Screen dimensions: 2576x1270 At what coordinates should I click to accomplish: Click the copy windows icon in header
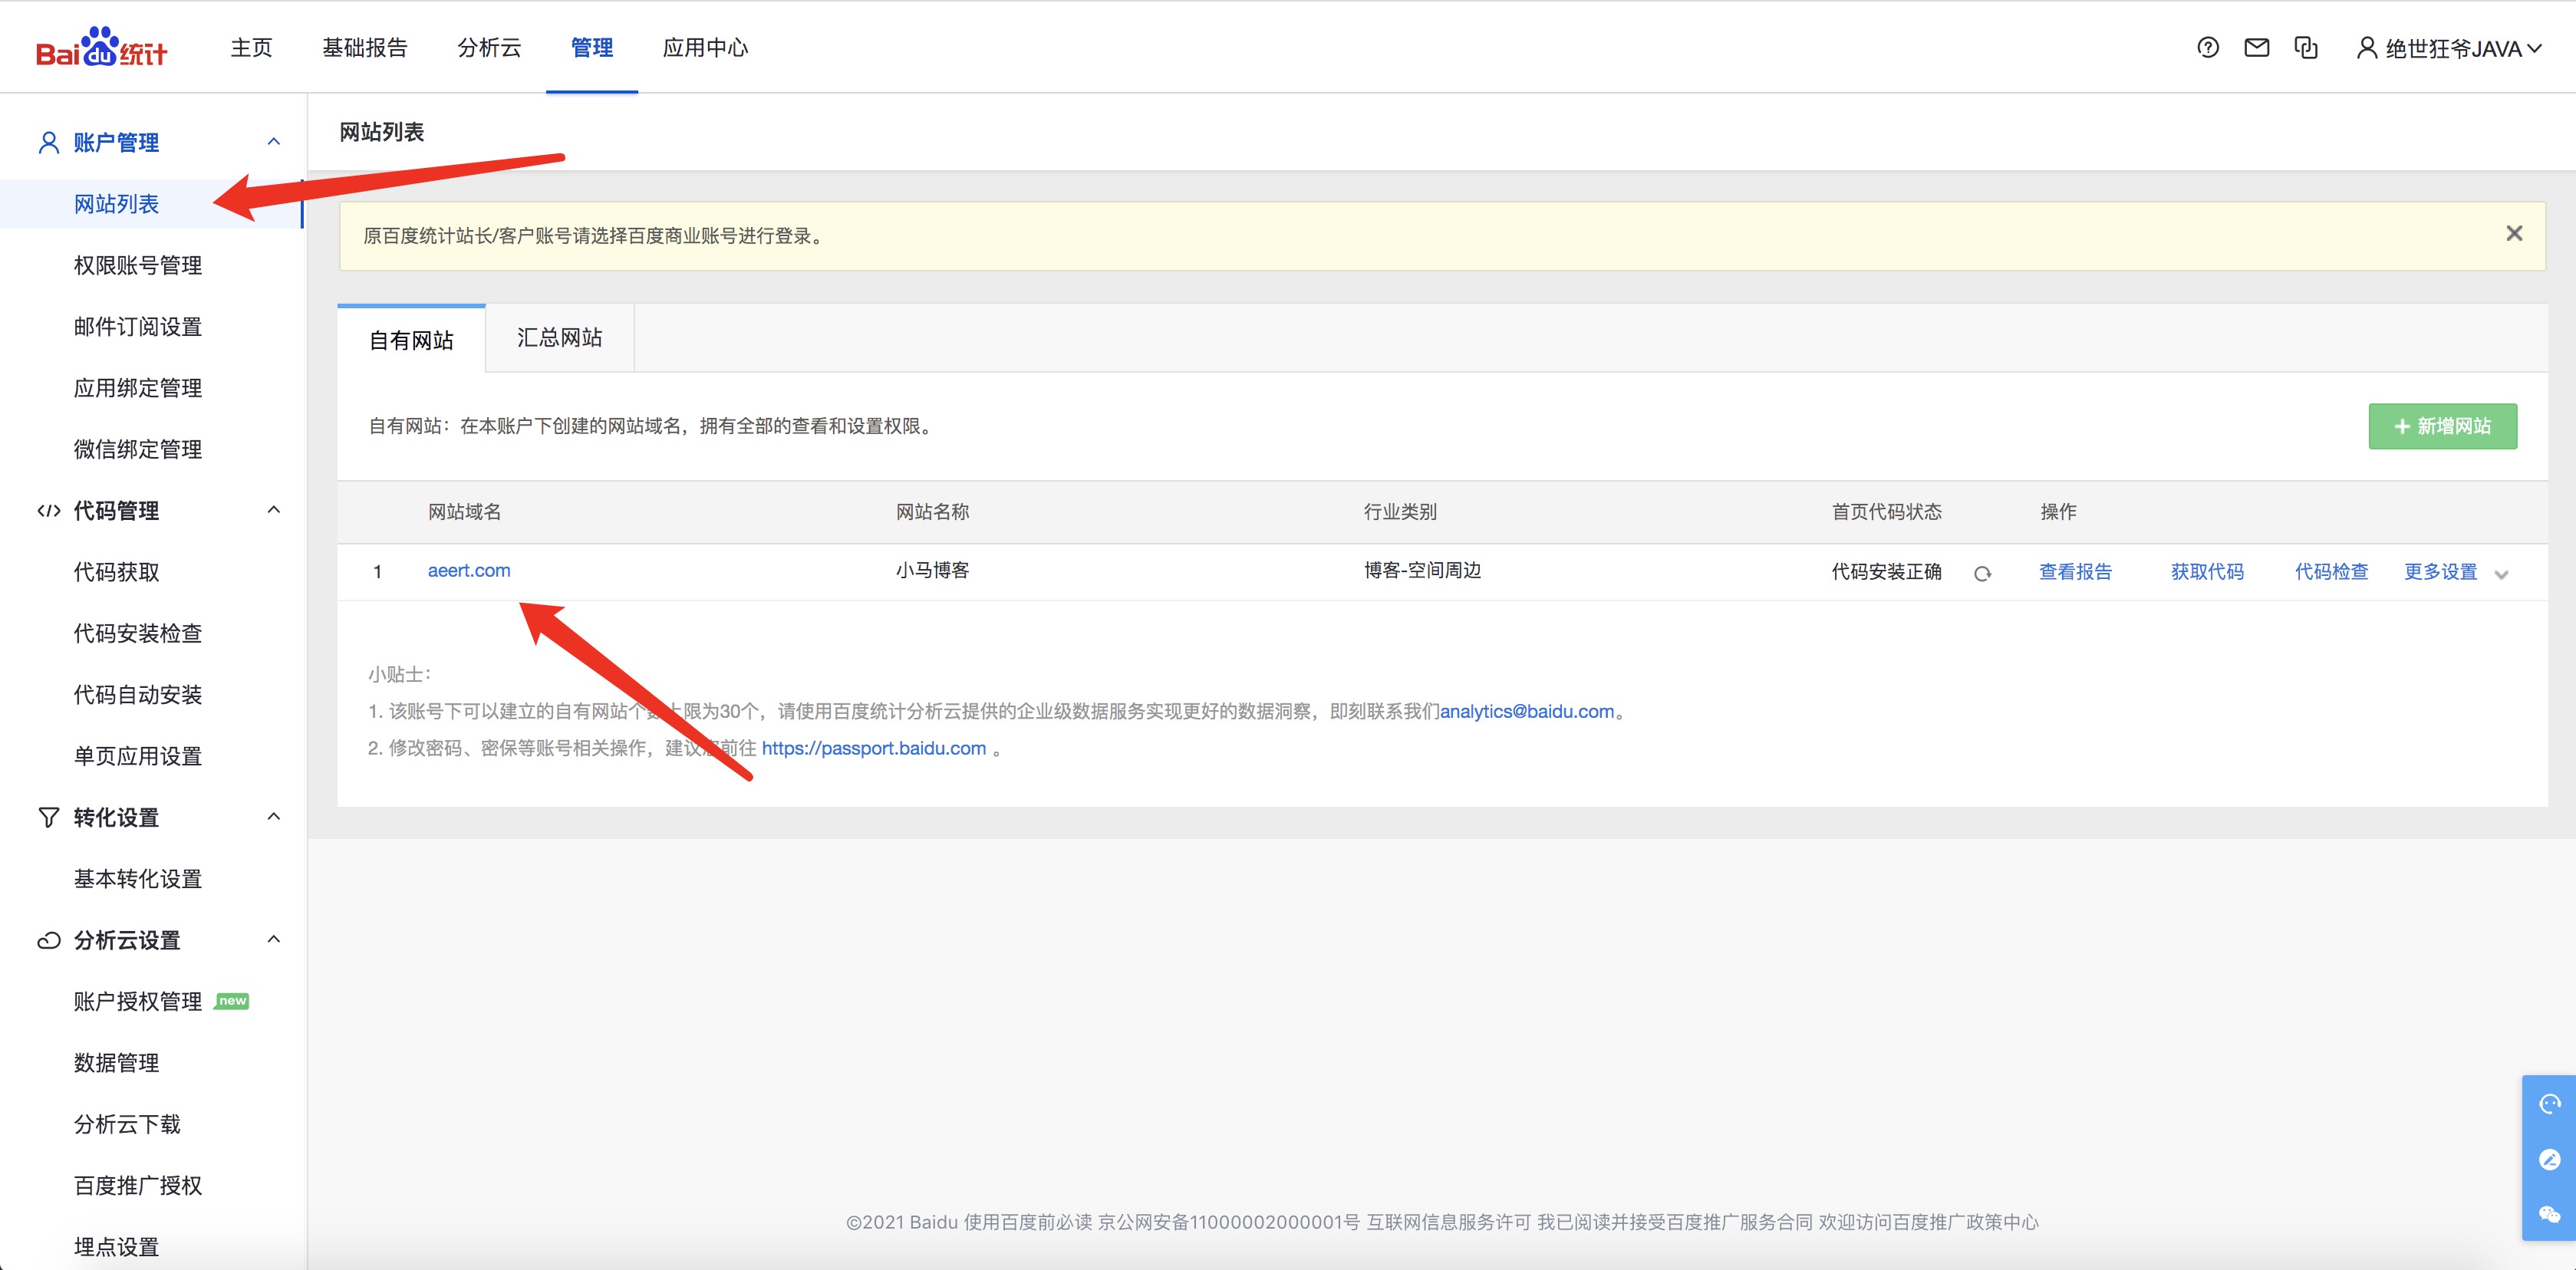click(2305, 47)
